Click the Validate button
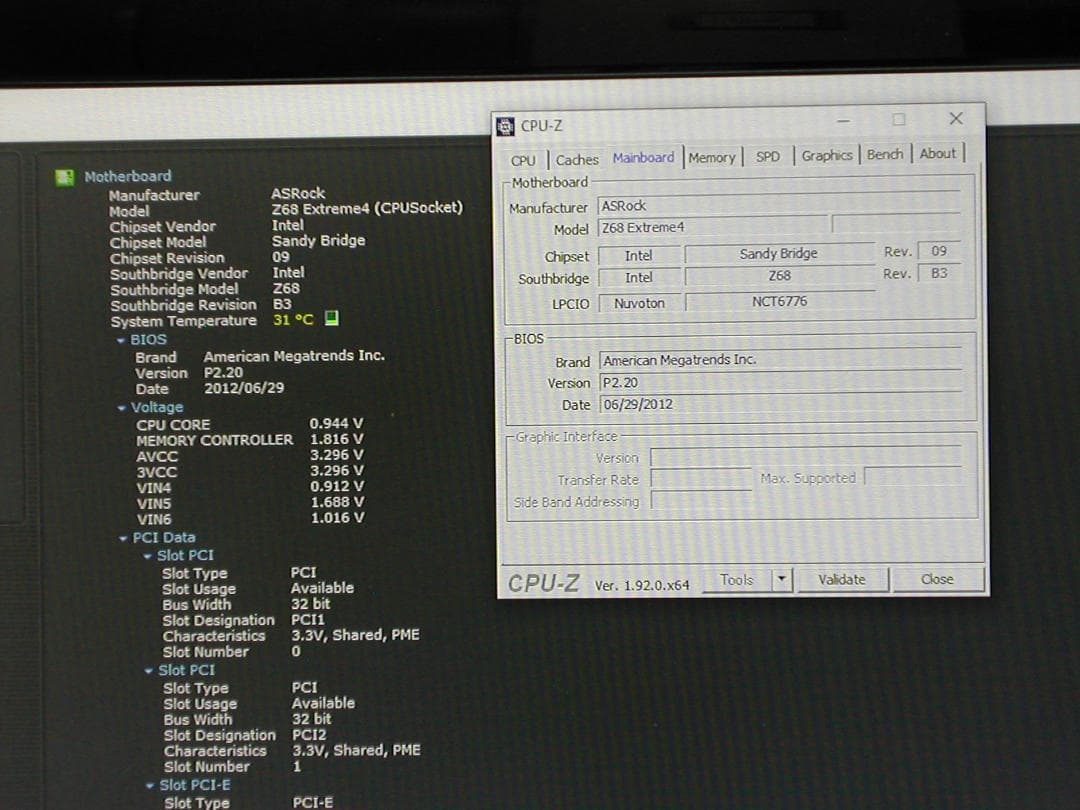Viewport: 1080px width, 810px height. [843, 579]
